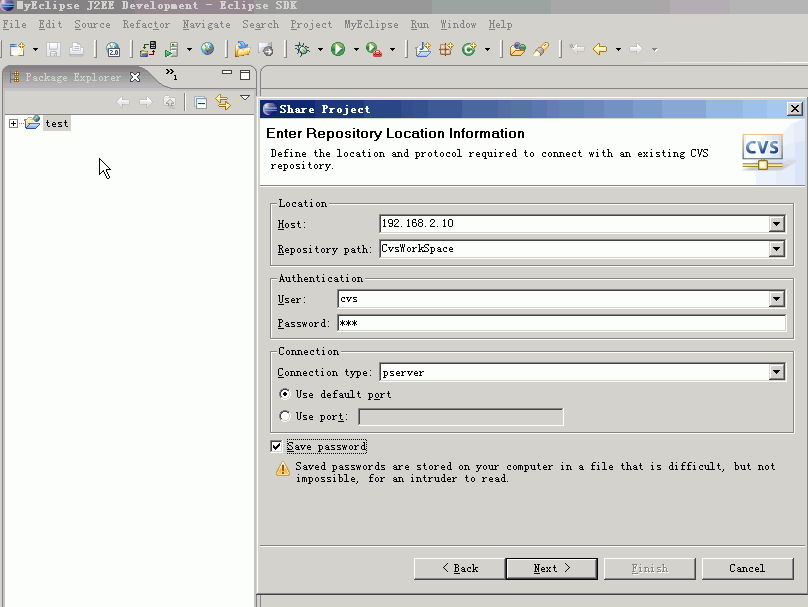Viewport: 808px width, 607px height.
Task: Open the Debug dropdown arrow
Action: 320,49
